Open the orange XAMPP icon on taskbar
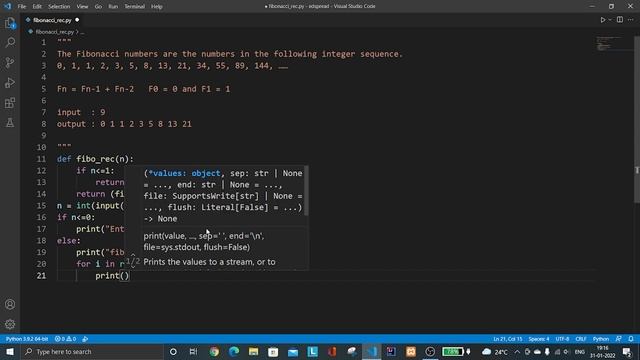 point(411,352)
